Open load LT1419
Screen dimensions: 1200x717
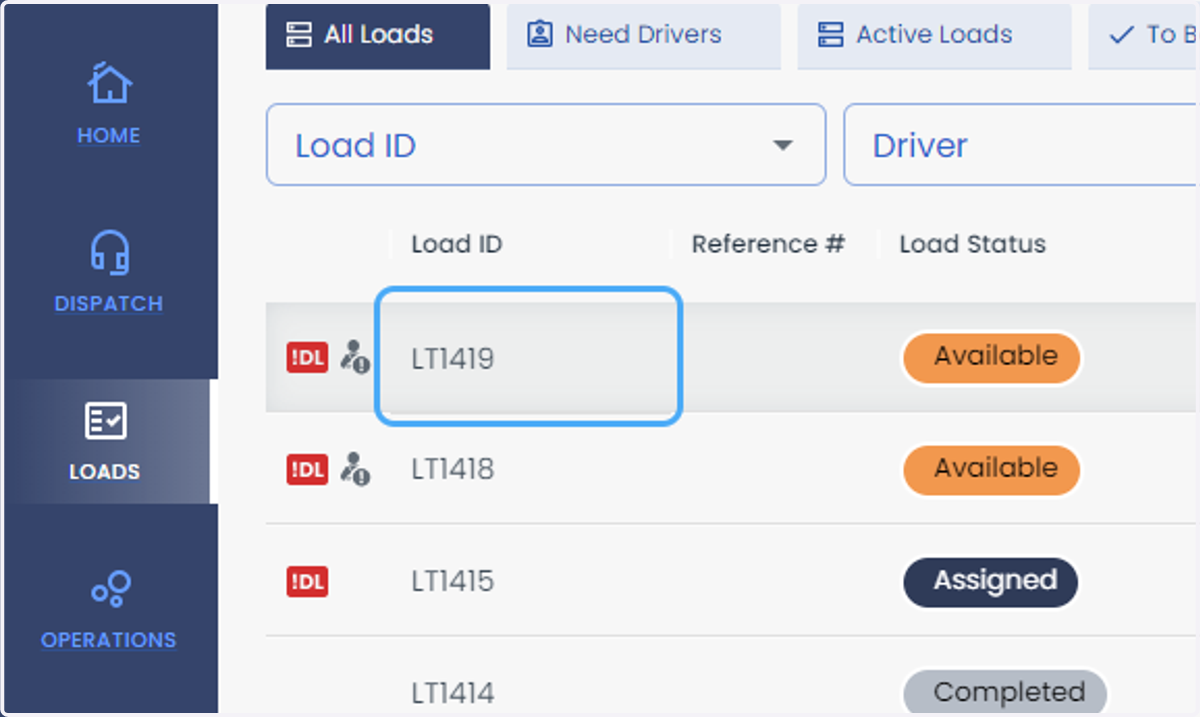coord(453,358)
